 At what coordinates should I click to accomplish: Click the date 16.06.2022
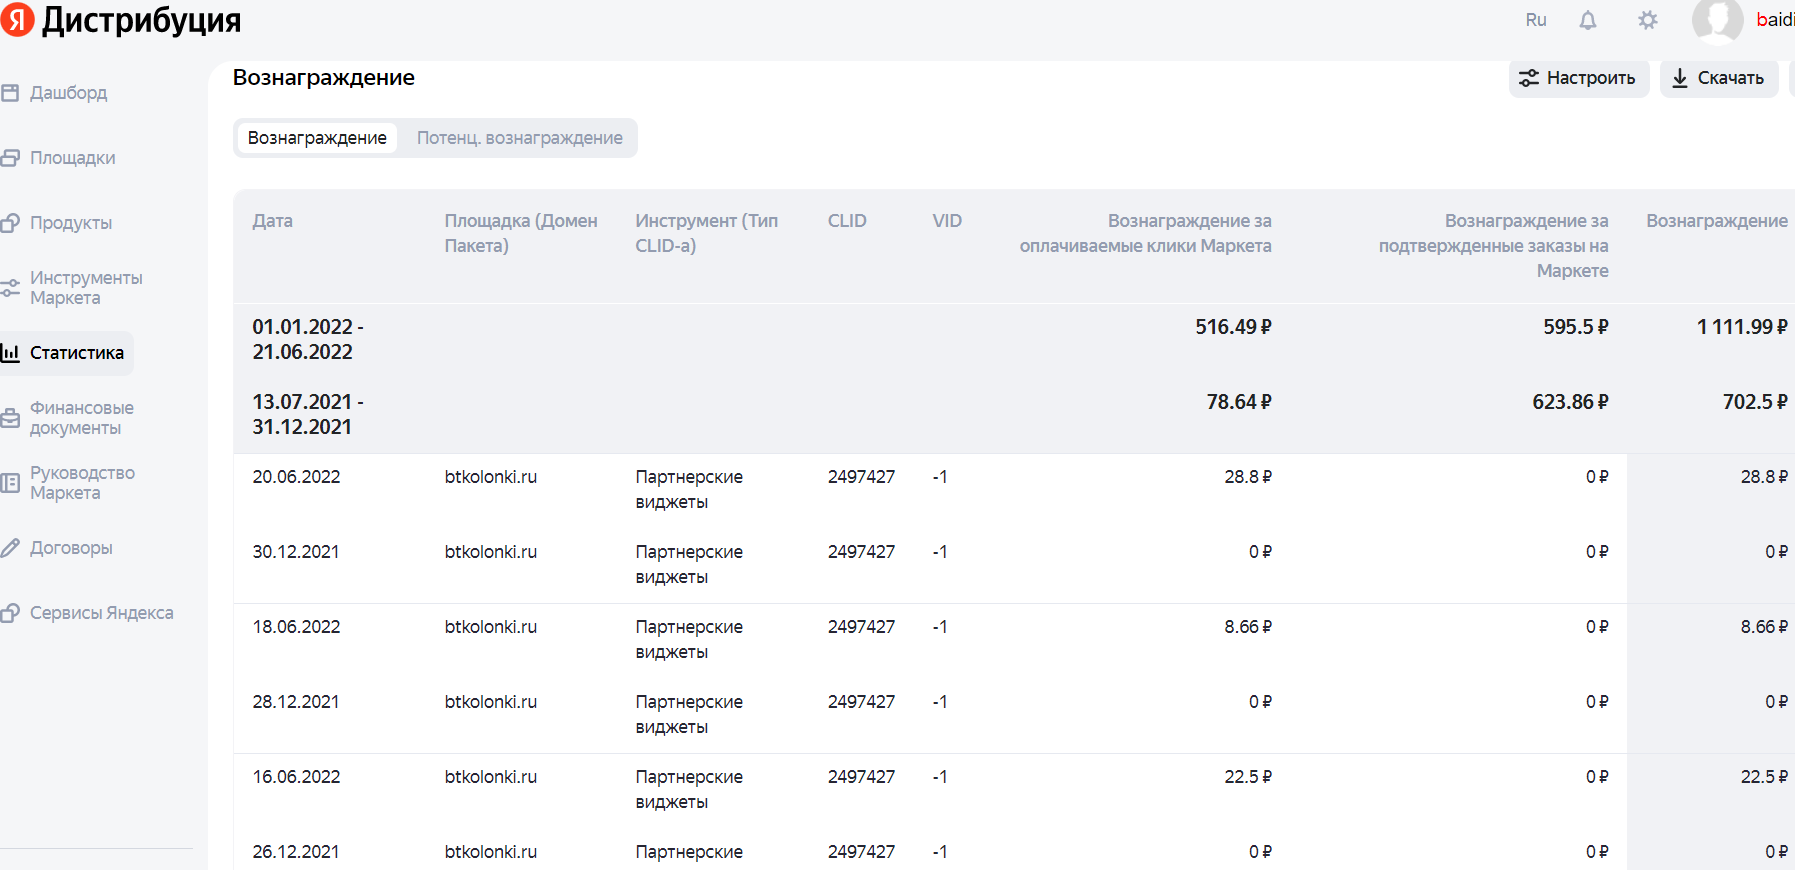pyautogui.click(x=296, y=777)
